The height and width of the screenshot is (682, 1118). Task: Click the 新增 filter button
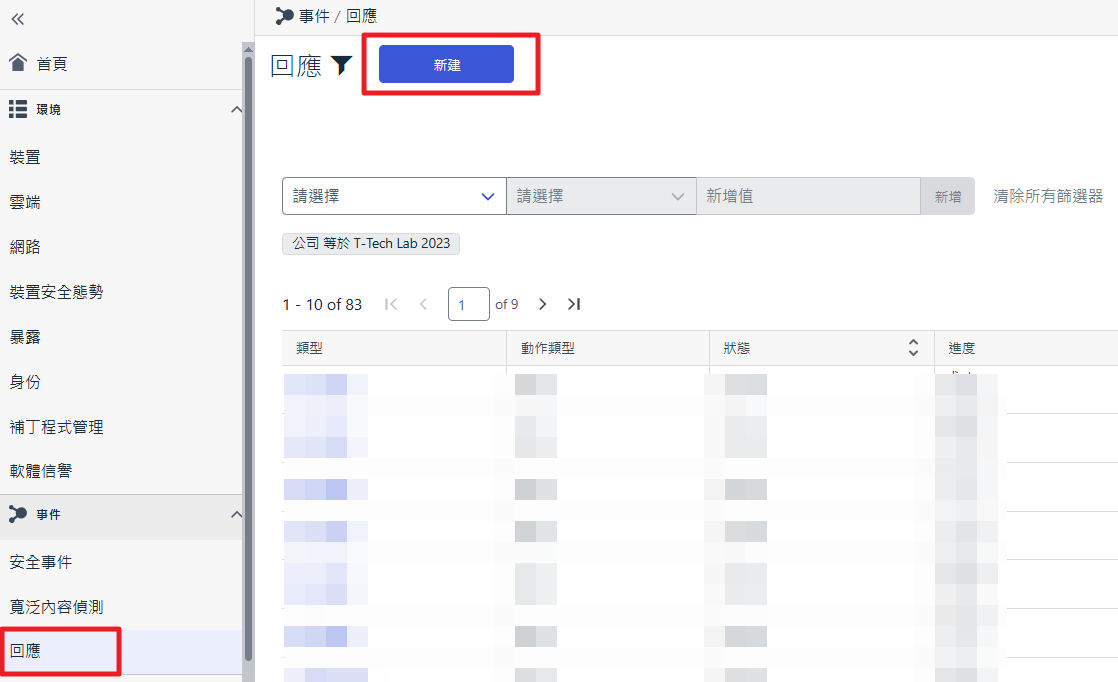(948, 197)
